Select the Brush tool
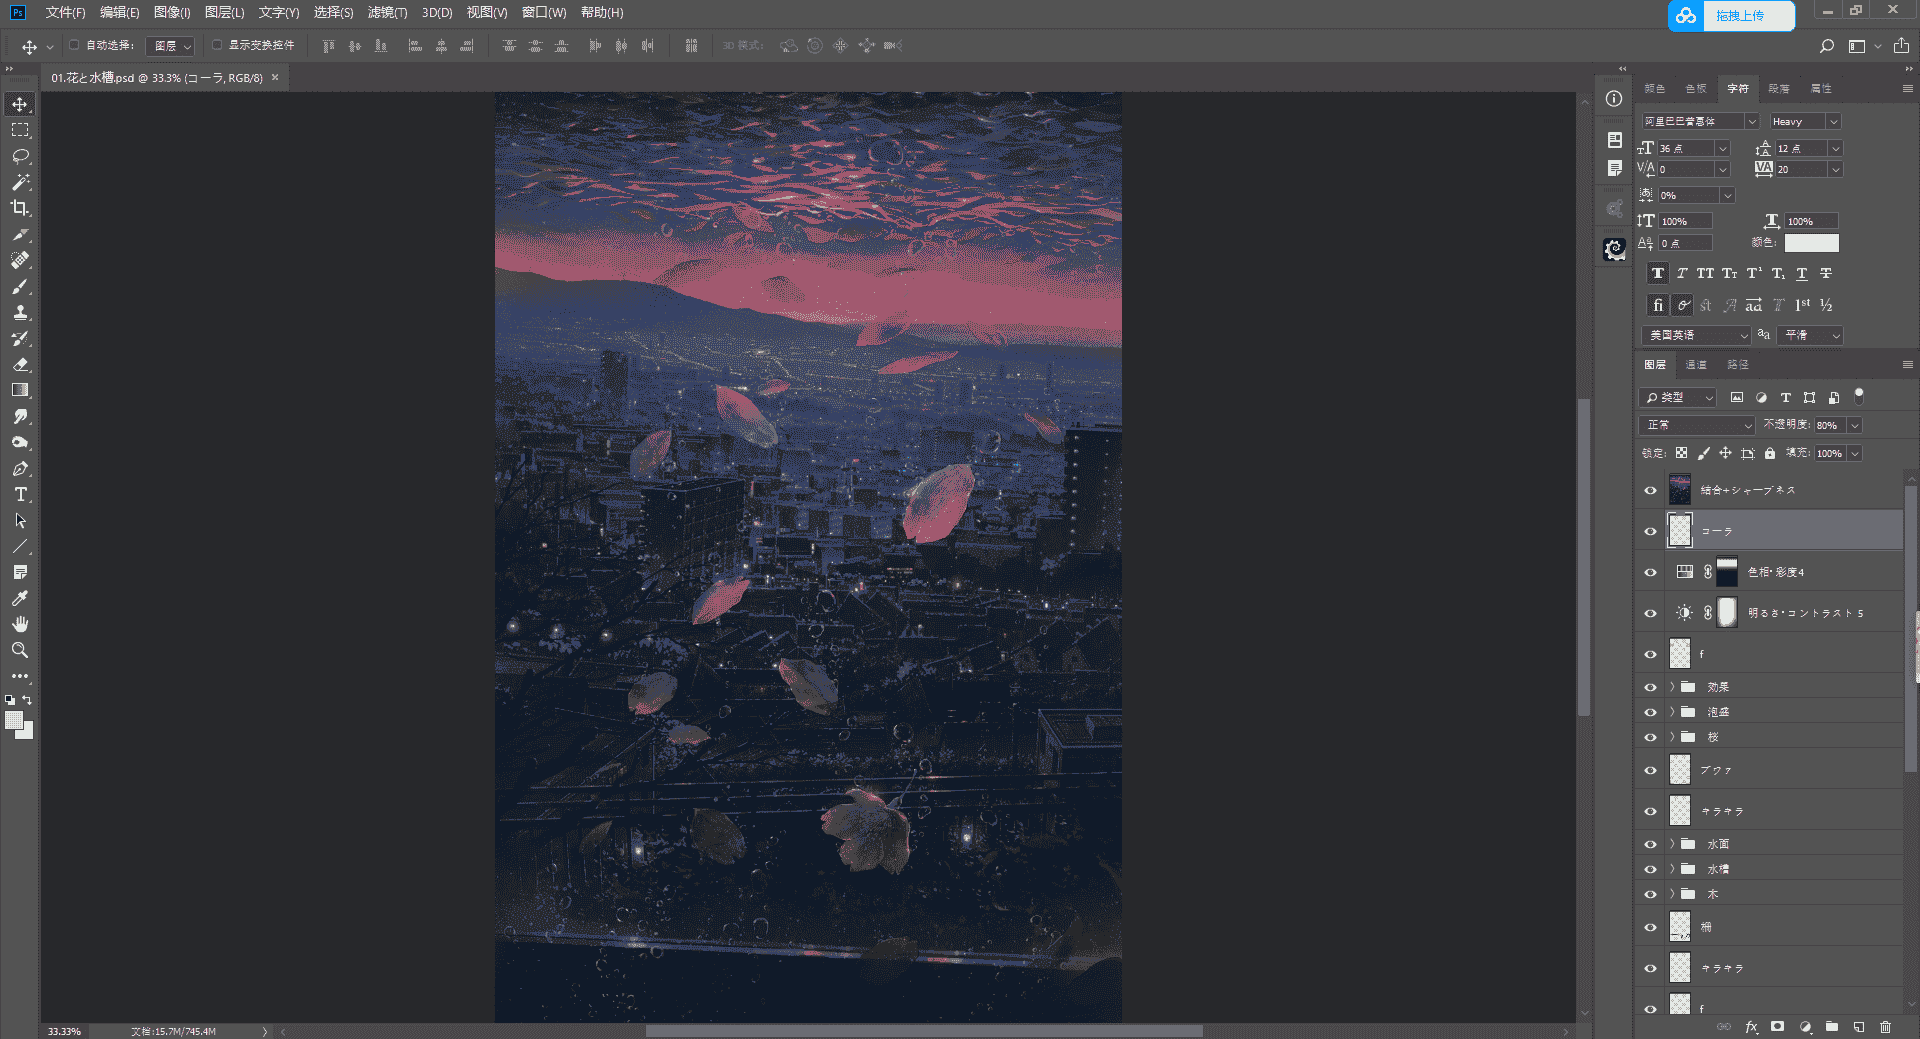This screenshot has width=1920, height=1039. (x=20, y=286)
